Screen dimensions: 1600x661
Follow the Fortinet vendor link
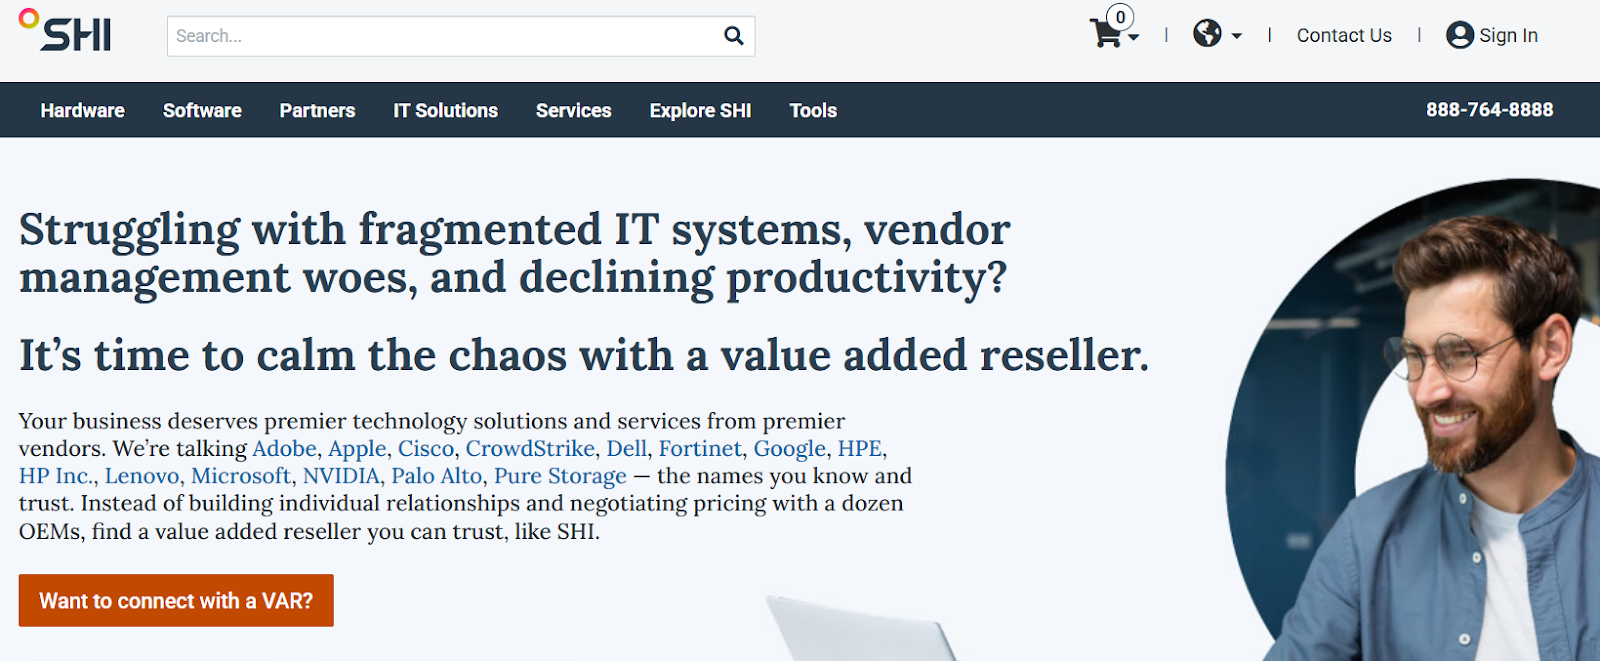tap(700, 448)
